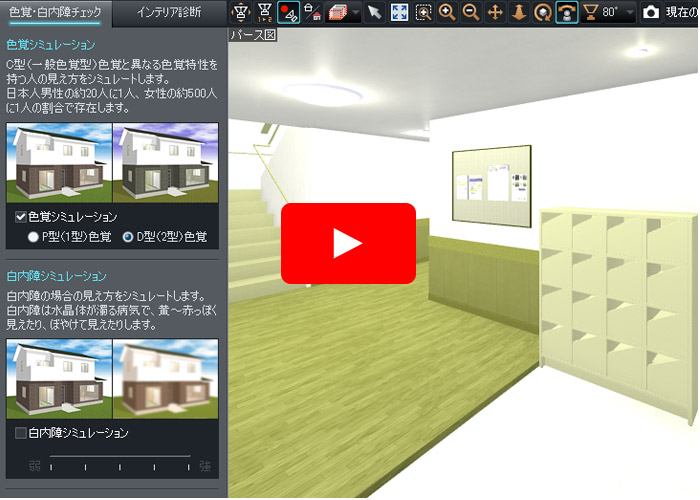
Task: Switch to インテリア診断 tab
Action: (168, 13)
